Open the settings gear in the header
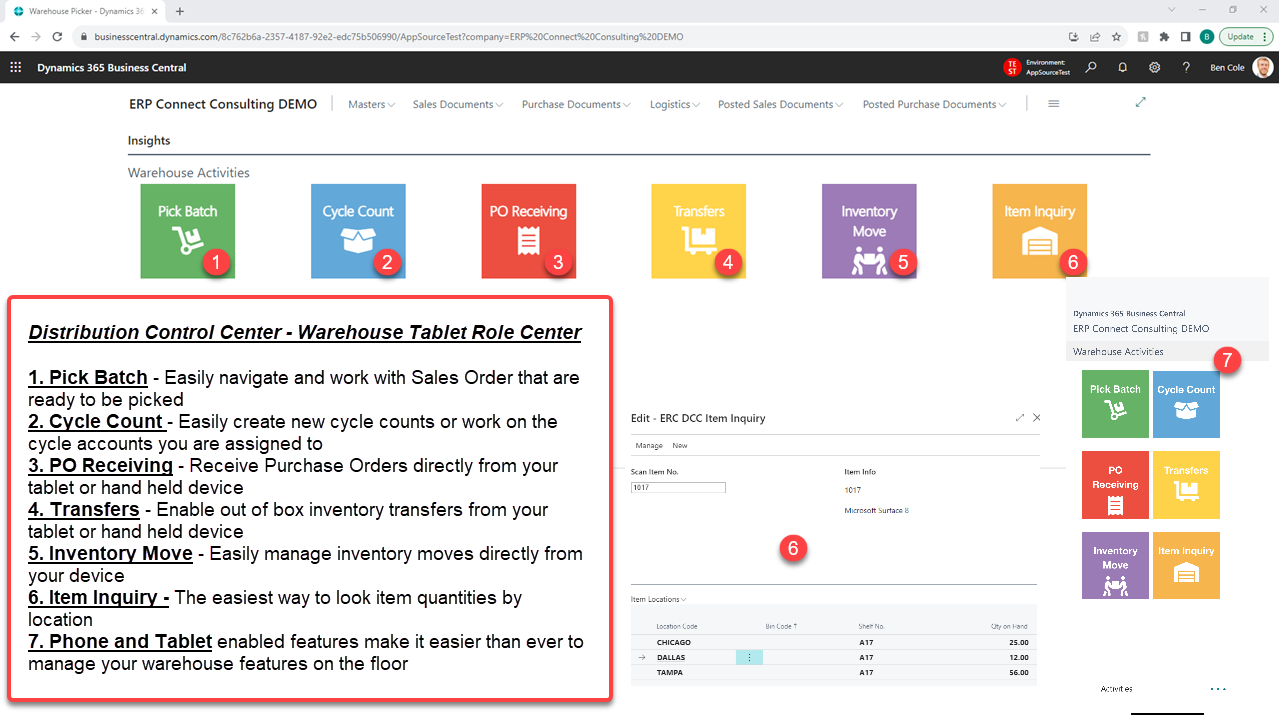Screen dimensions: 1280x720 point(1154,67)
